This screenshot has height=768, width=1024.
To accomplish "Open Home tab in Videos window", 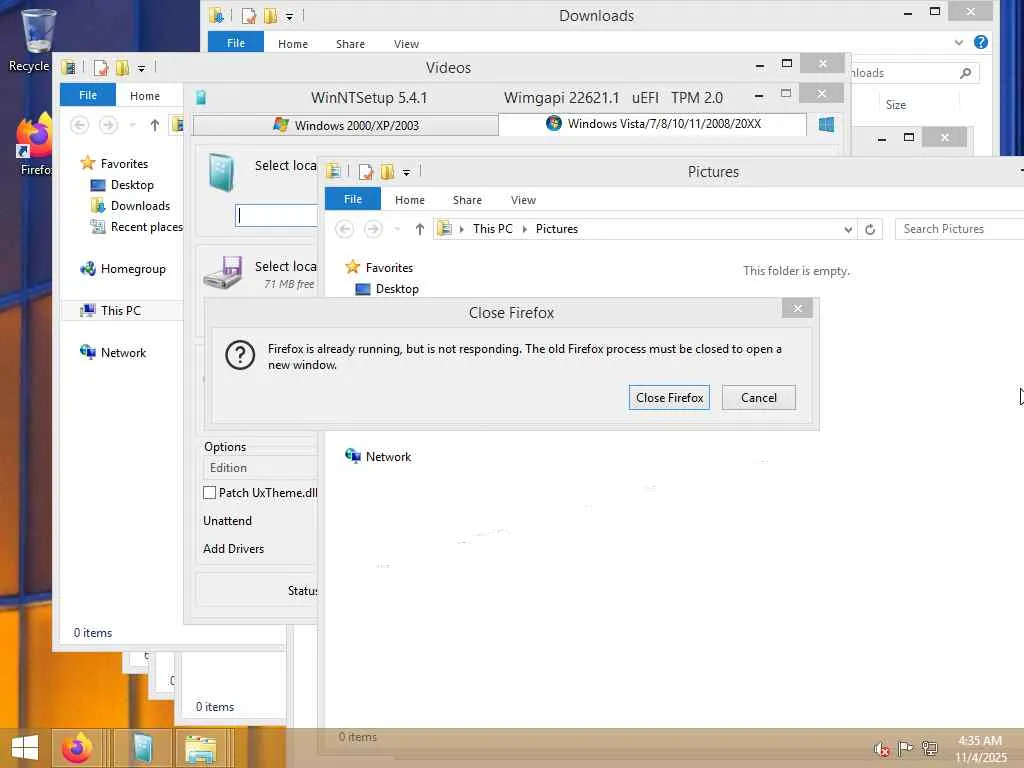I will pos(144,96).
